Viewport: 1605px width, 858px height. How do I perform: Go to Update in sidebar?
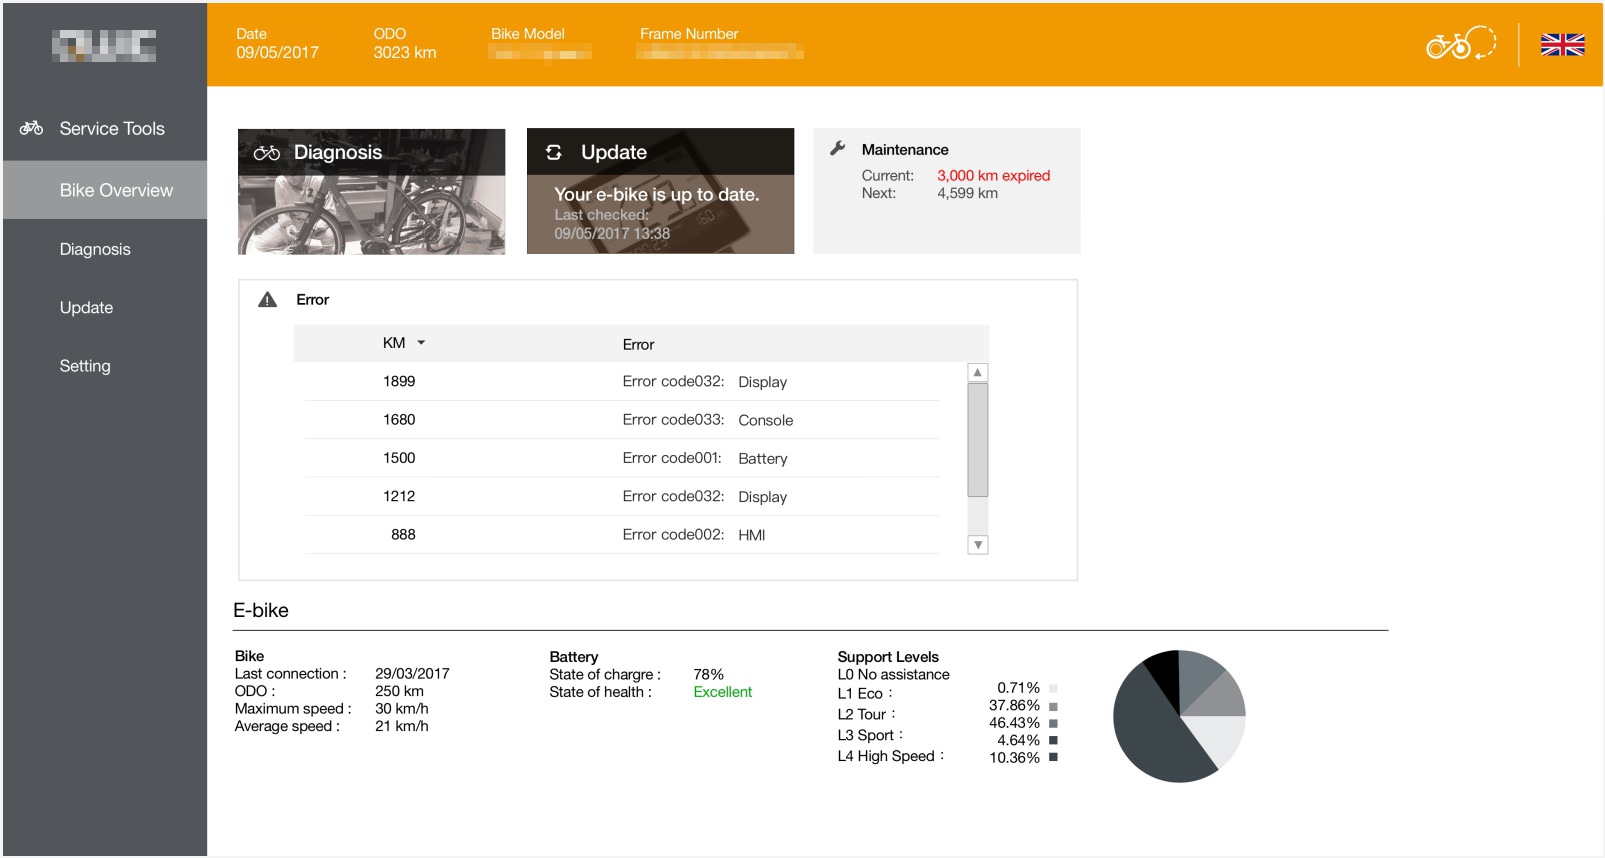[x=86, y=308]
